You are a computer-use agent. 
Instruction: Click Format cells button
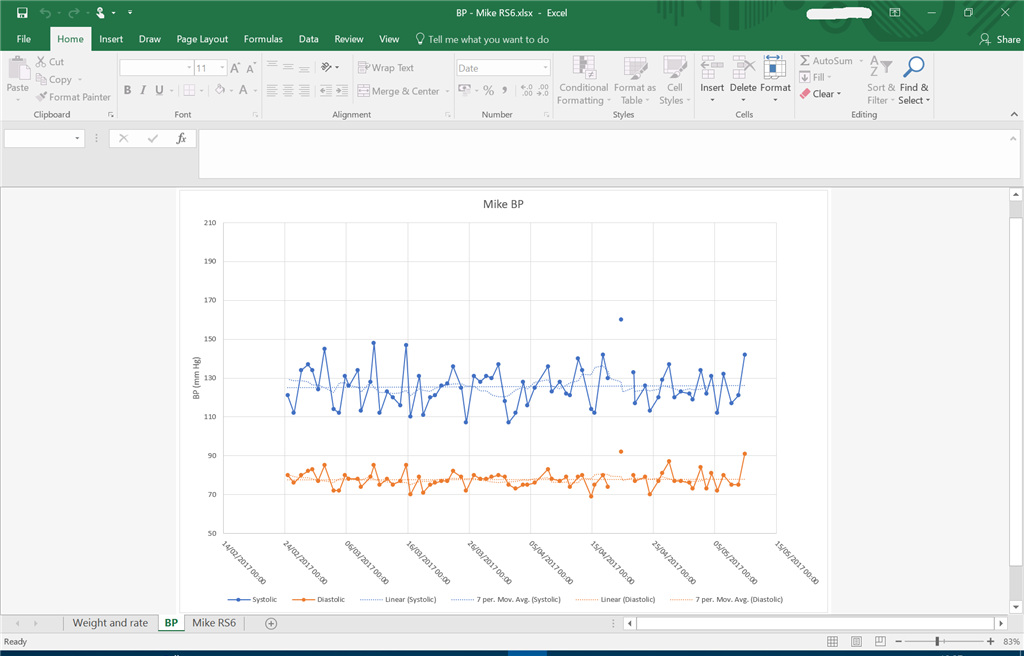775,80
